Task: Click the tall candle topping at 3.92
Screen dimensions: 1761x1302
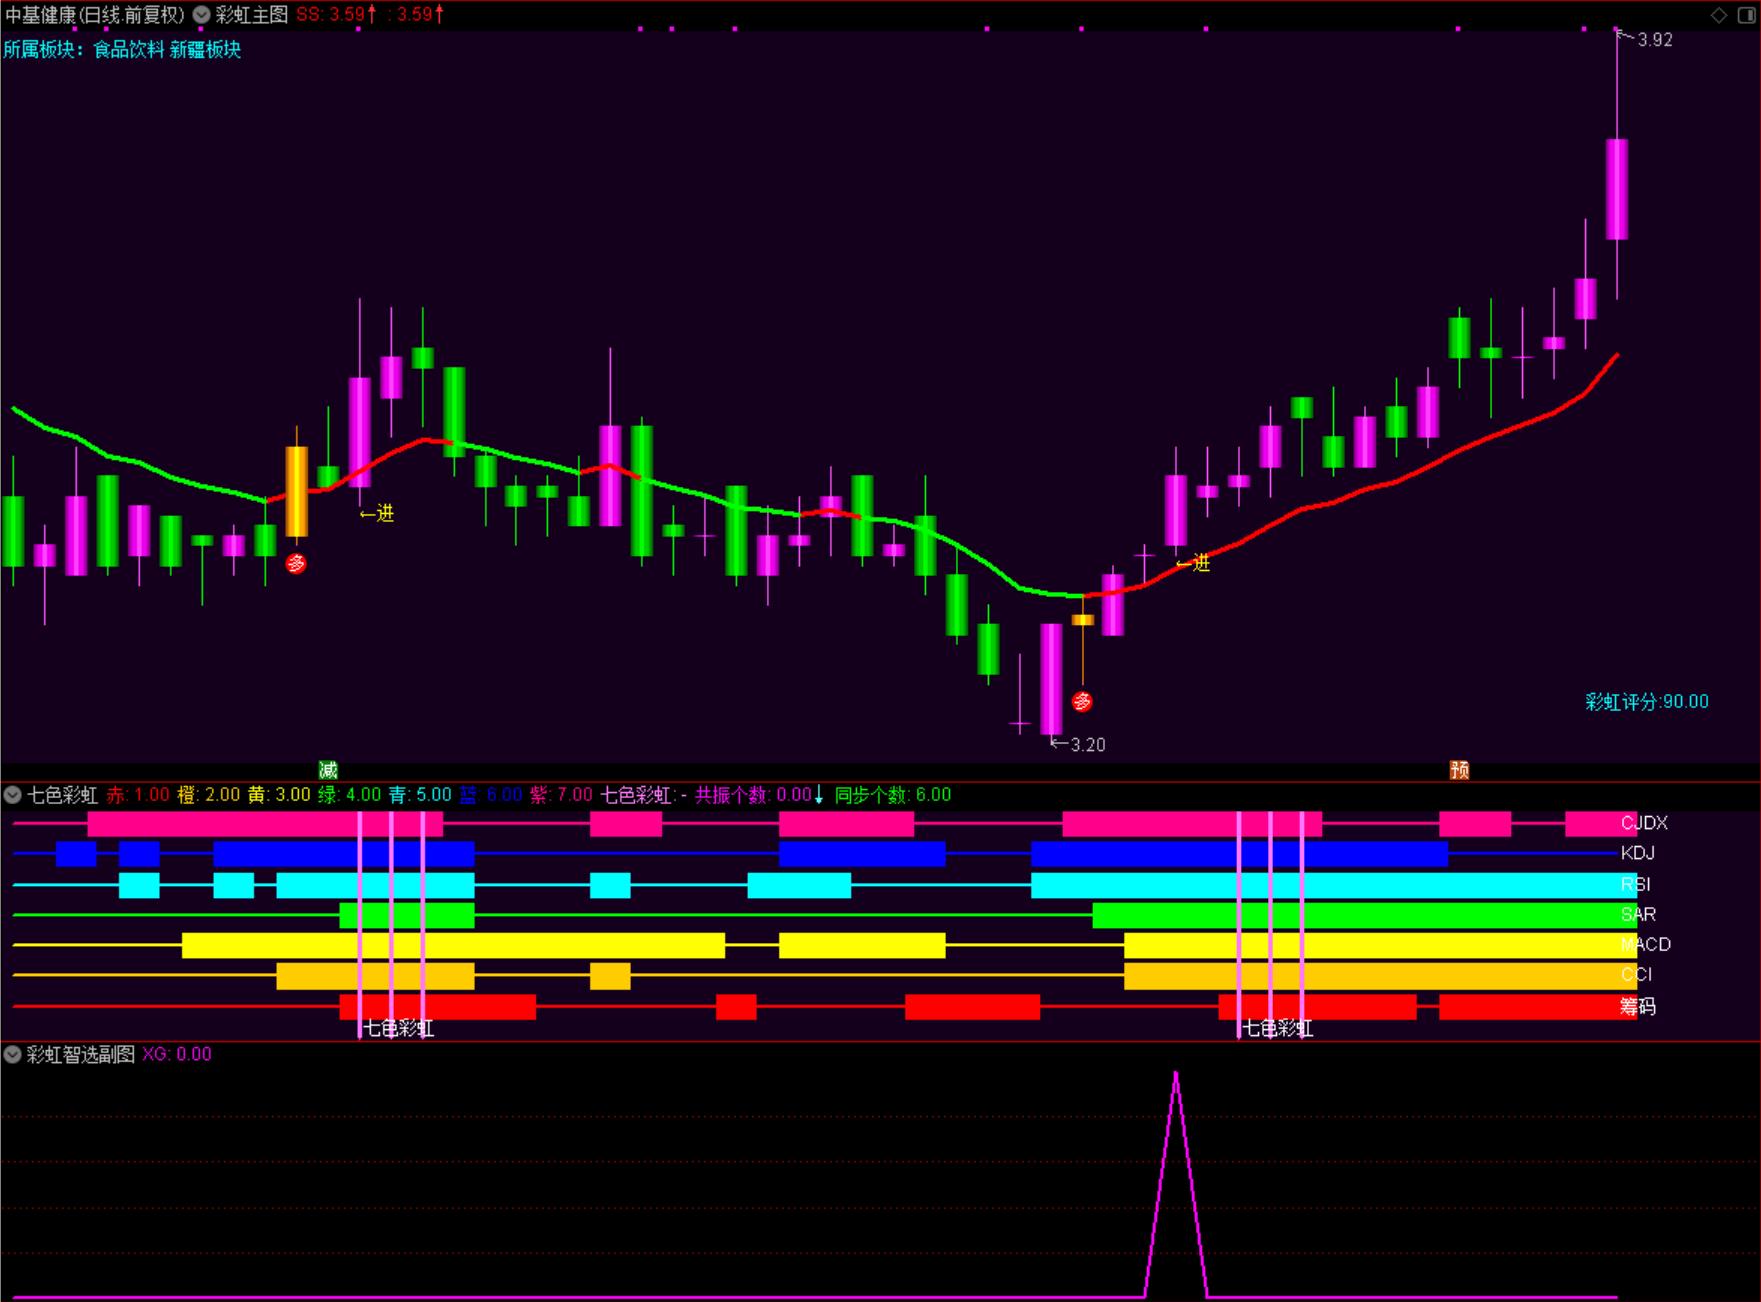Action: coord(1617,189)
